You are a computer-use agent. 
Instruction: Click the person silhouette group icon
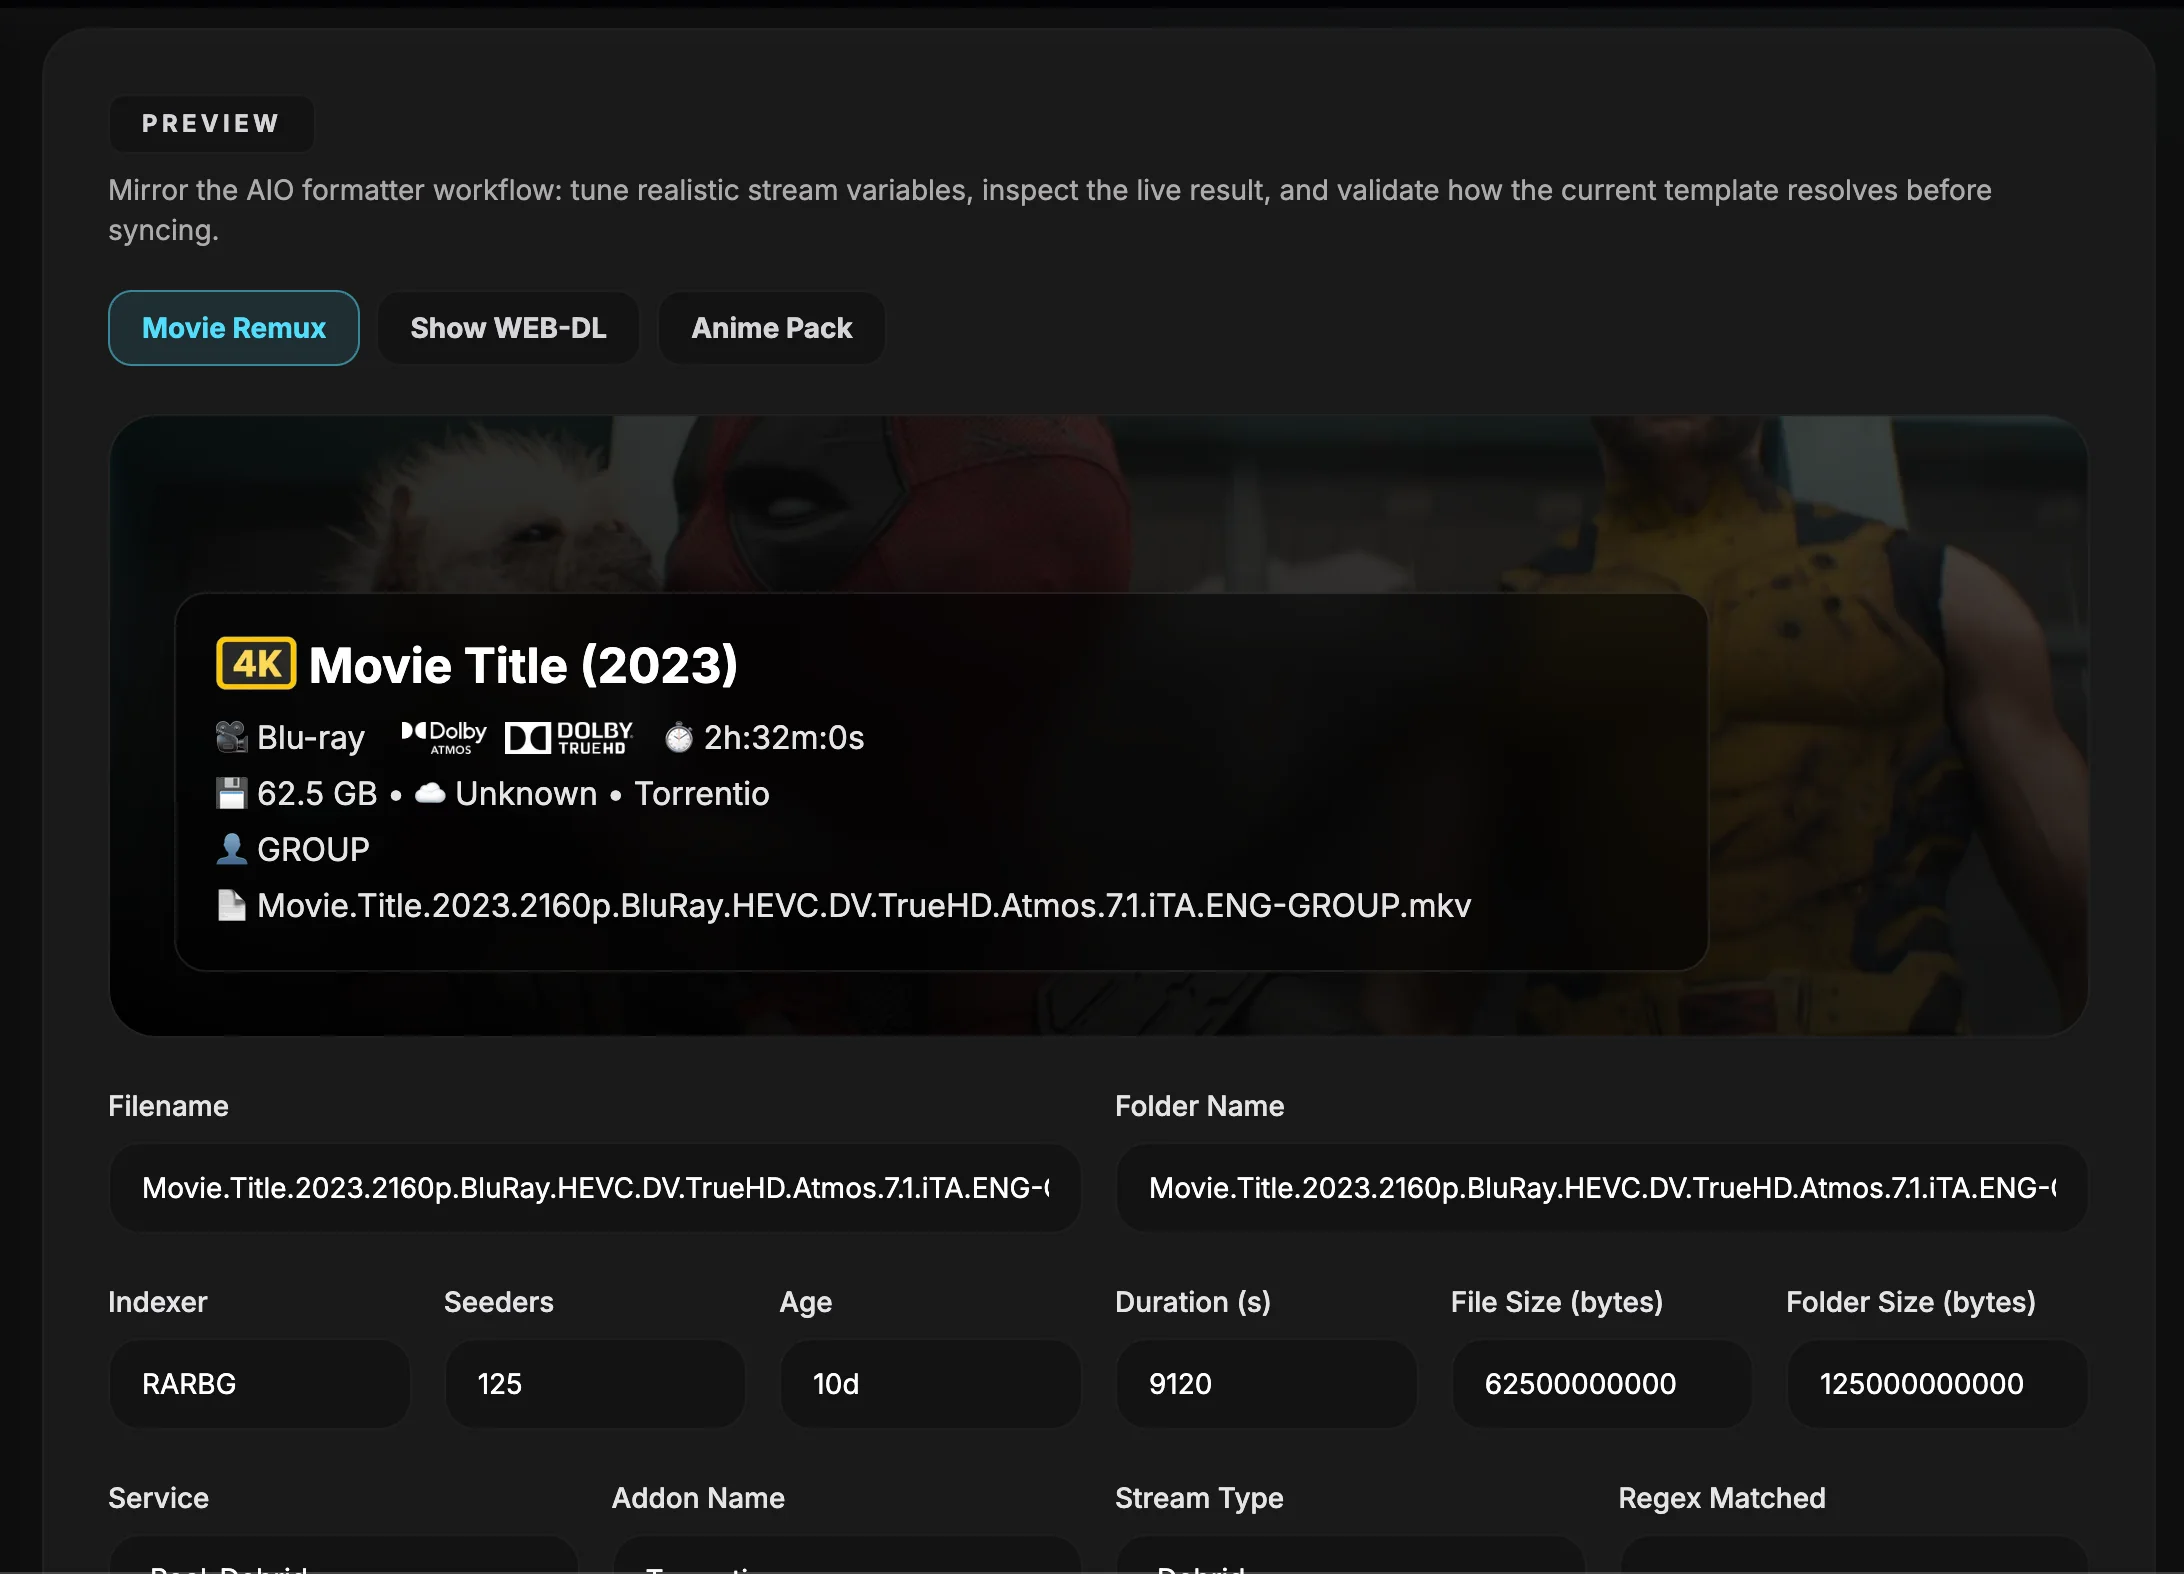point(231,849)
